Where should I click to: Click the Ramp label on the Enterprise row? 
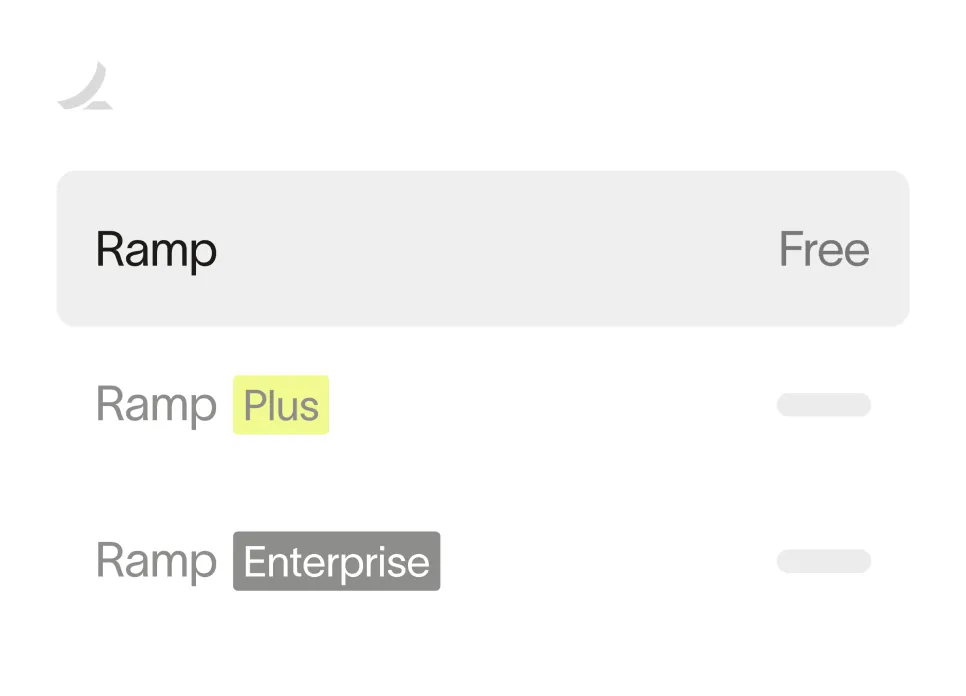pyautogui.click(x=156, y=561)
